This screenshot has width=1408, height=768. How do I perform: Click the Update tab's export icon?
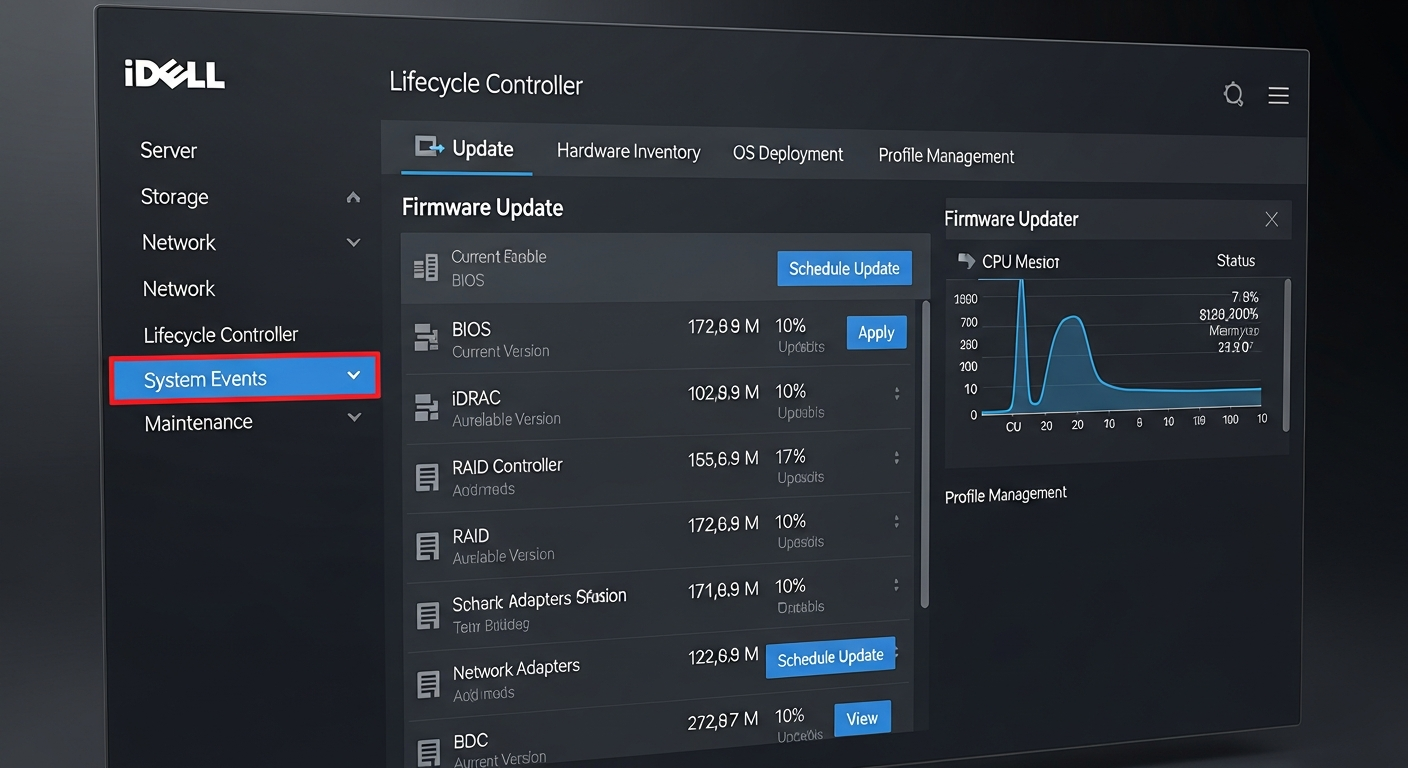[x=429, y=146]
